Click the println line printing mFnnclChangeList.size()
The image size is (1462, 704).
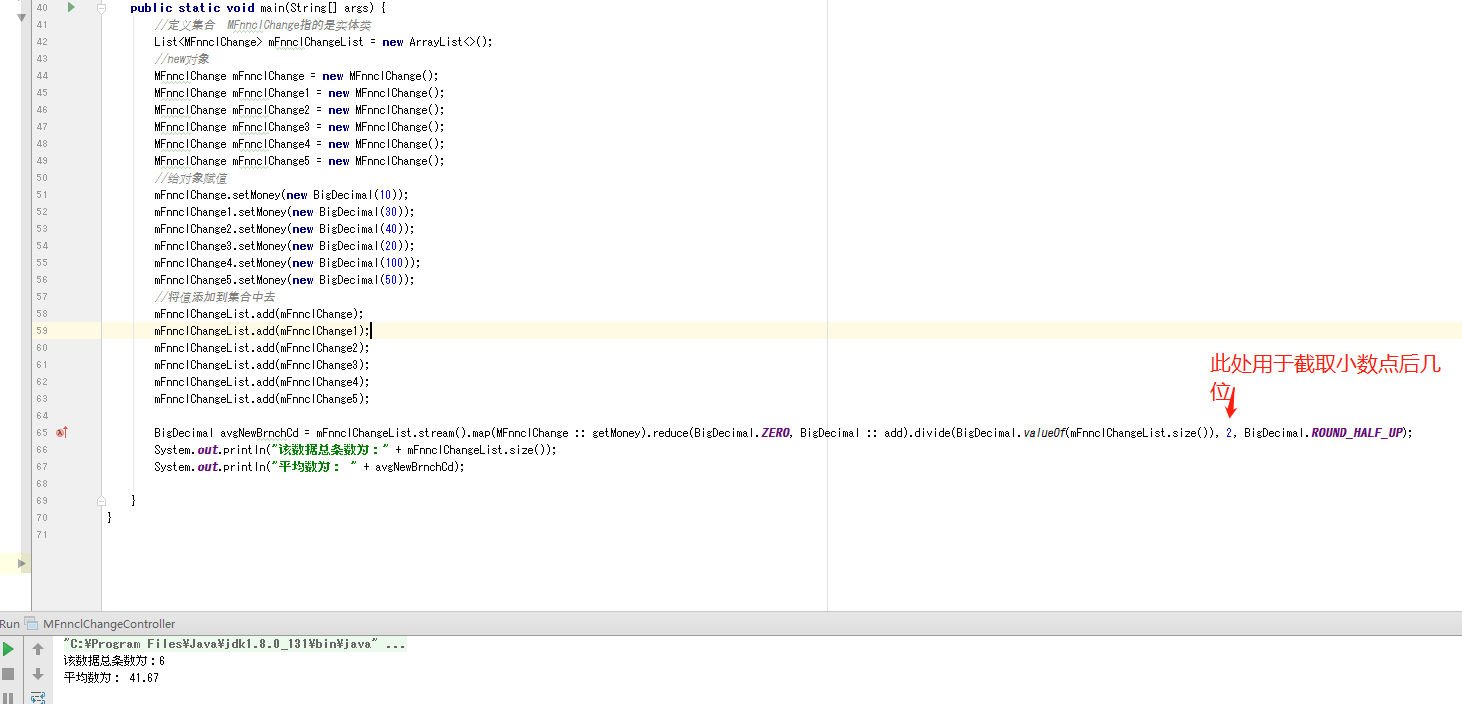click(355, 450)
